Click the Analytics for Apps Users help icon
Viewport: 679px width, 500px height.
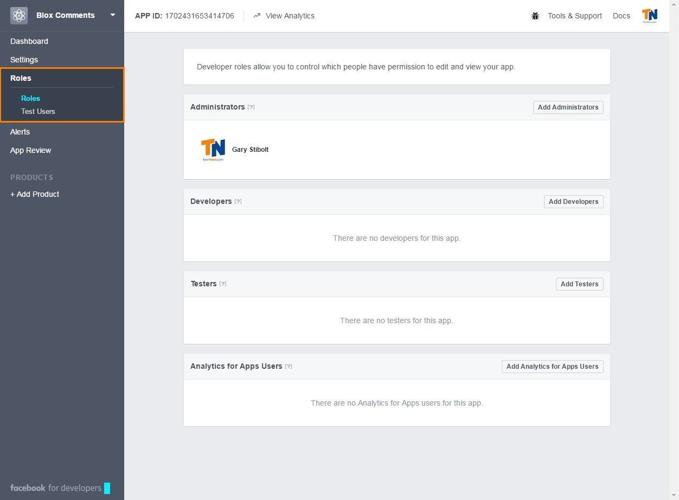tap(289, 367)
